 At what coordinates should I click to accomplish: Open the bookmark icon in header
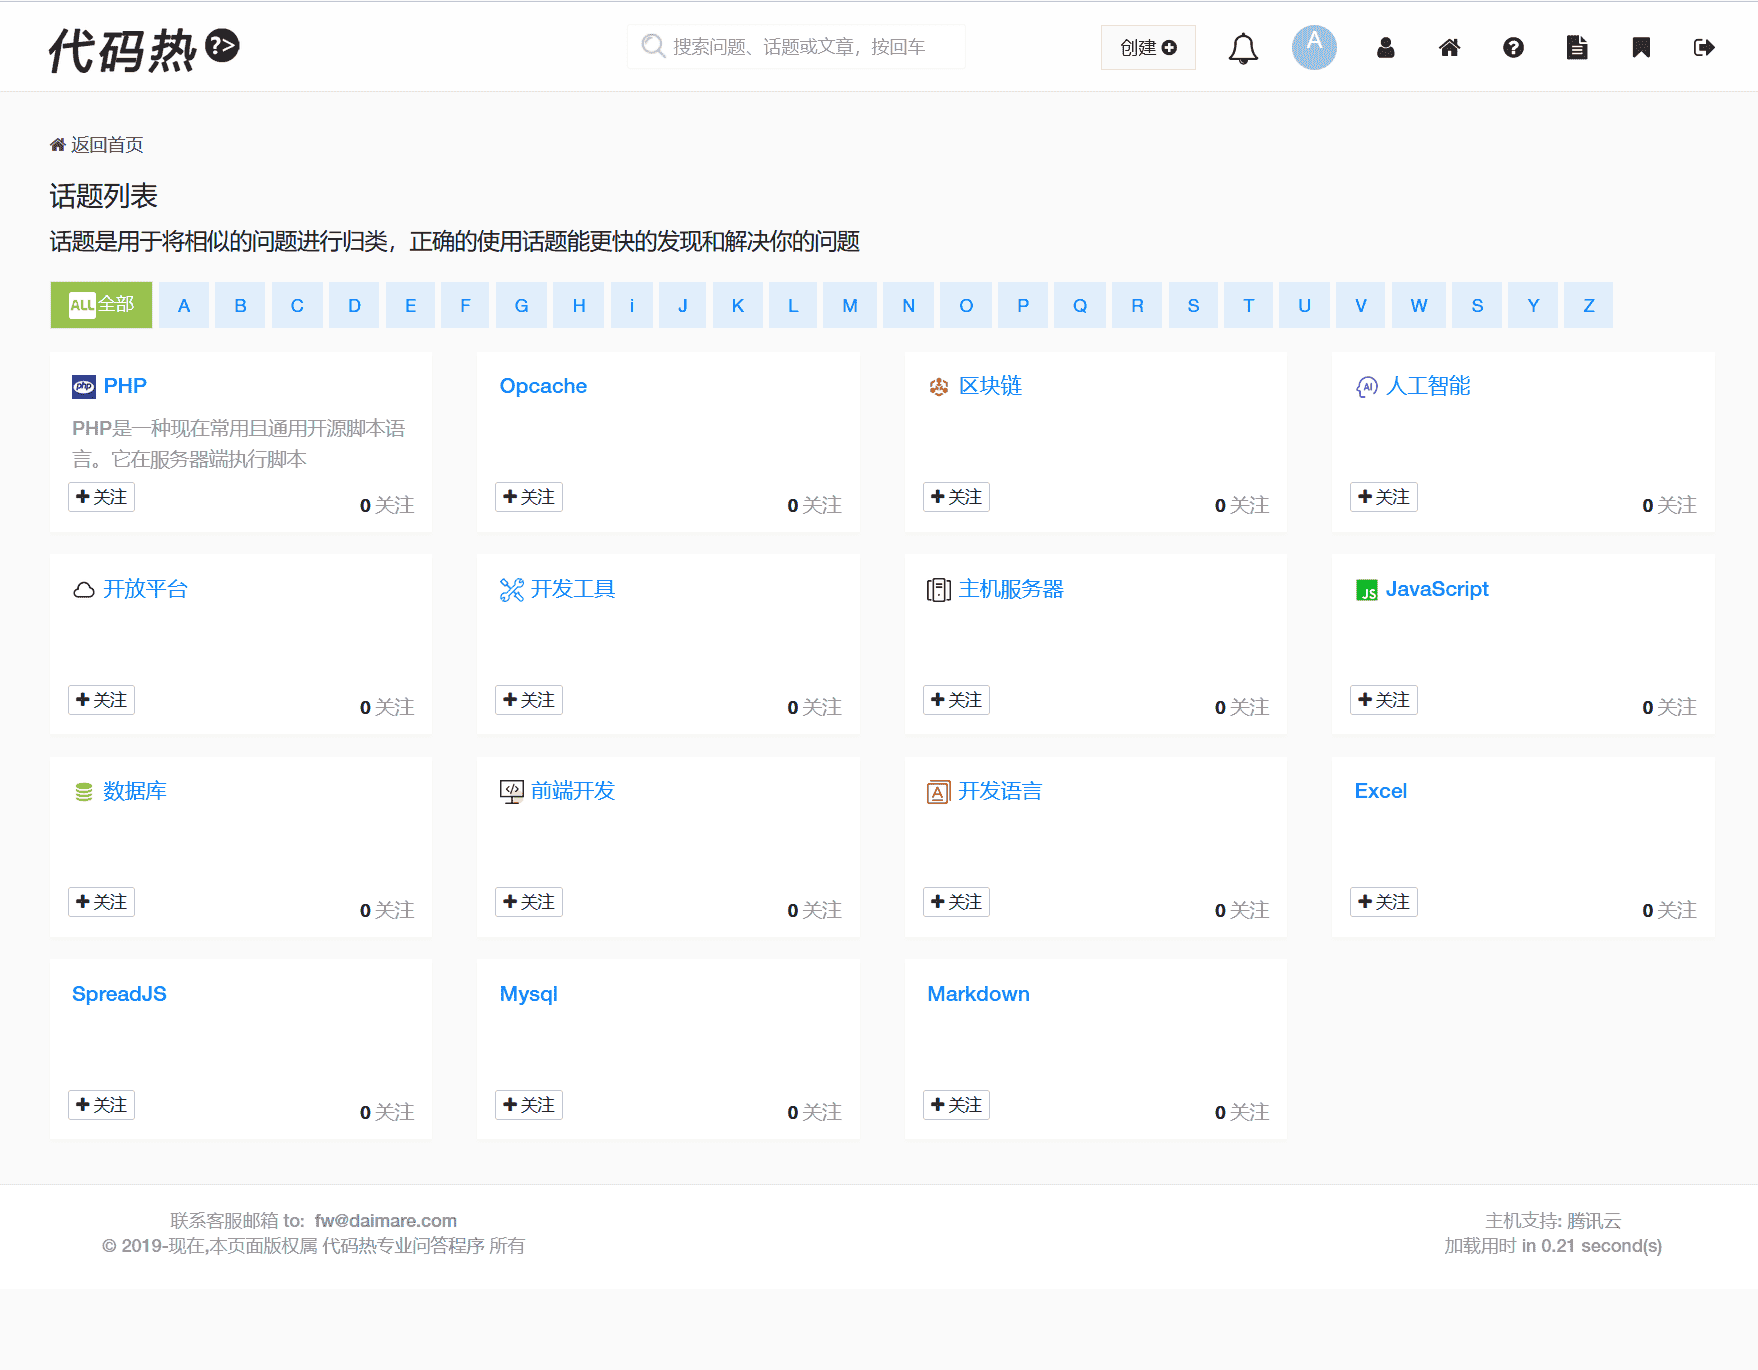pyautogui.click(x=1641, y=48)
